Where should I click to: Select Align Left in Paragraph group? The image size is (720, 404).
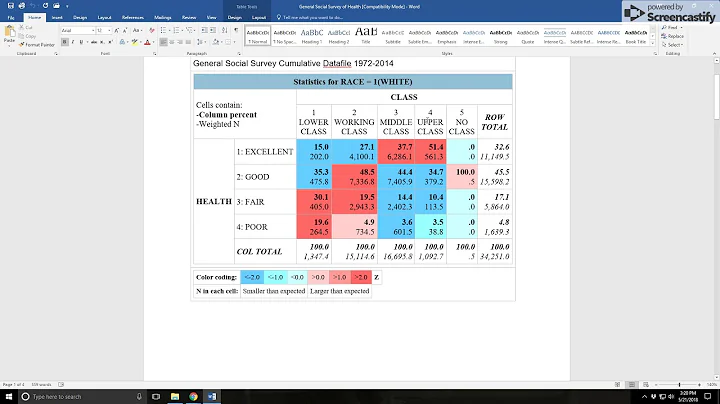163,42
